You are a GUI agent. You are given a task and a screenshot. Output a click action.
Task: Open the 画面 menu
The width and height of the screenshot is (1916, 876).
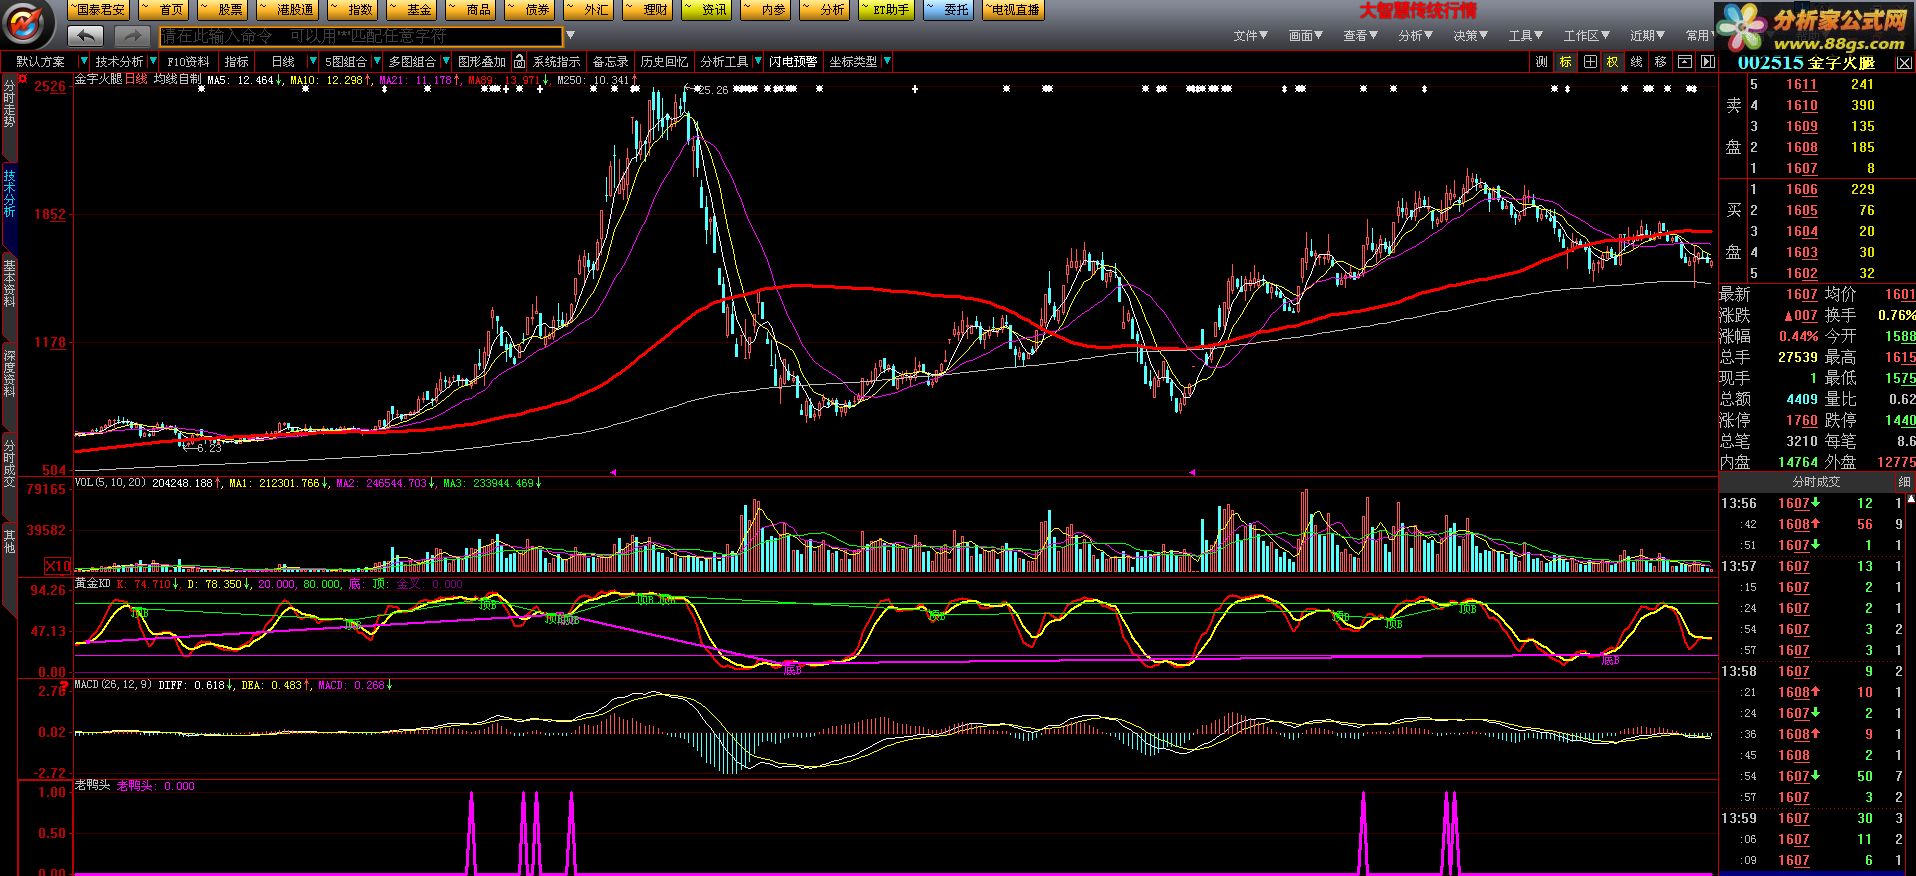[x=1305, y=36]
